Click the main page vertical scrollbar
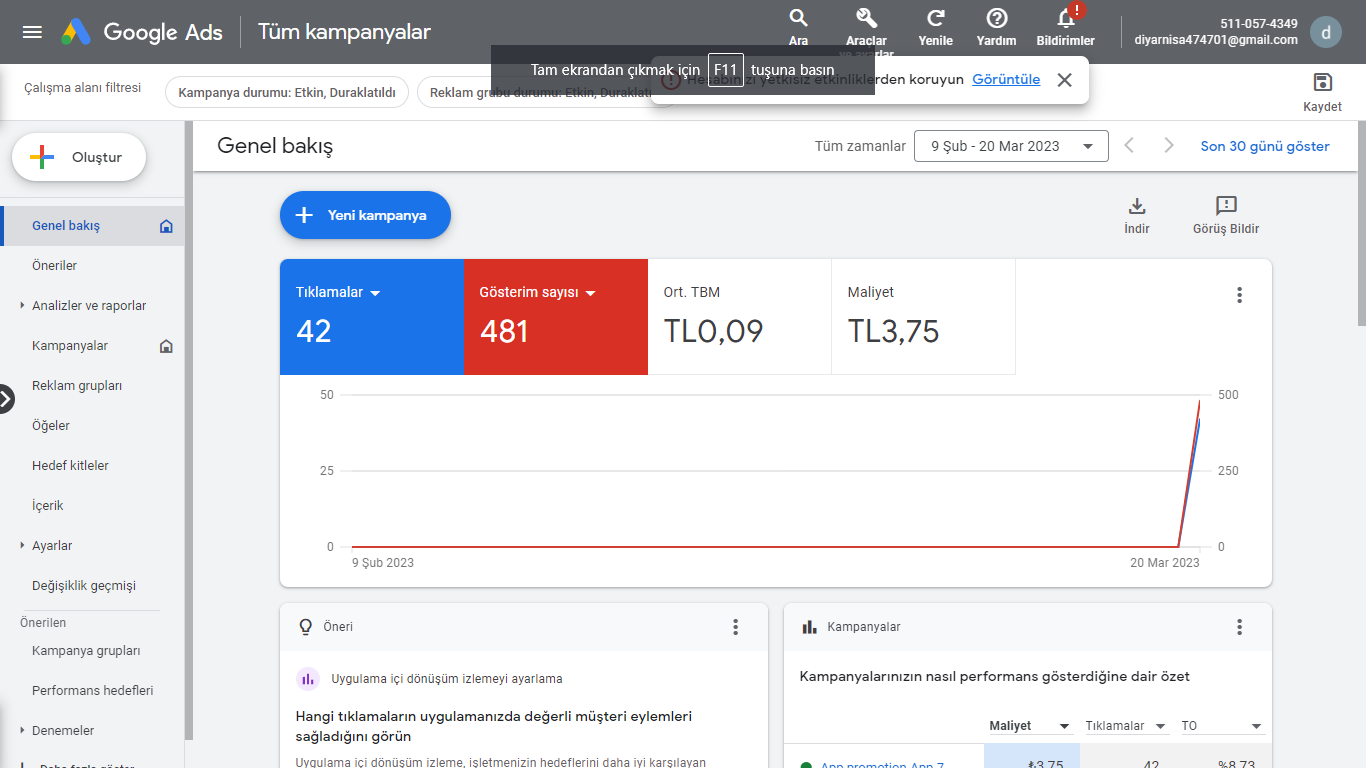The width and height of the screenshot is (1366, 768). pos(1361,225)
